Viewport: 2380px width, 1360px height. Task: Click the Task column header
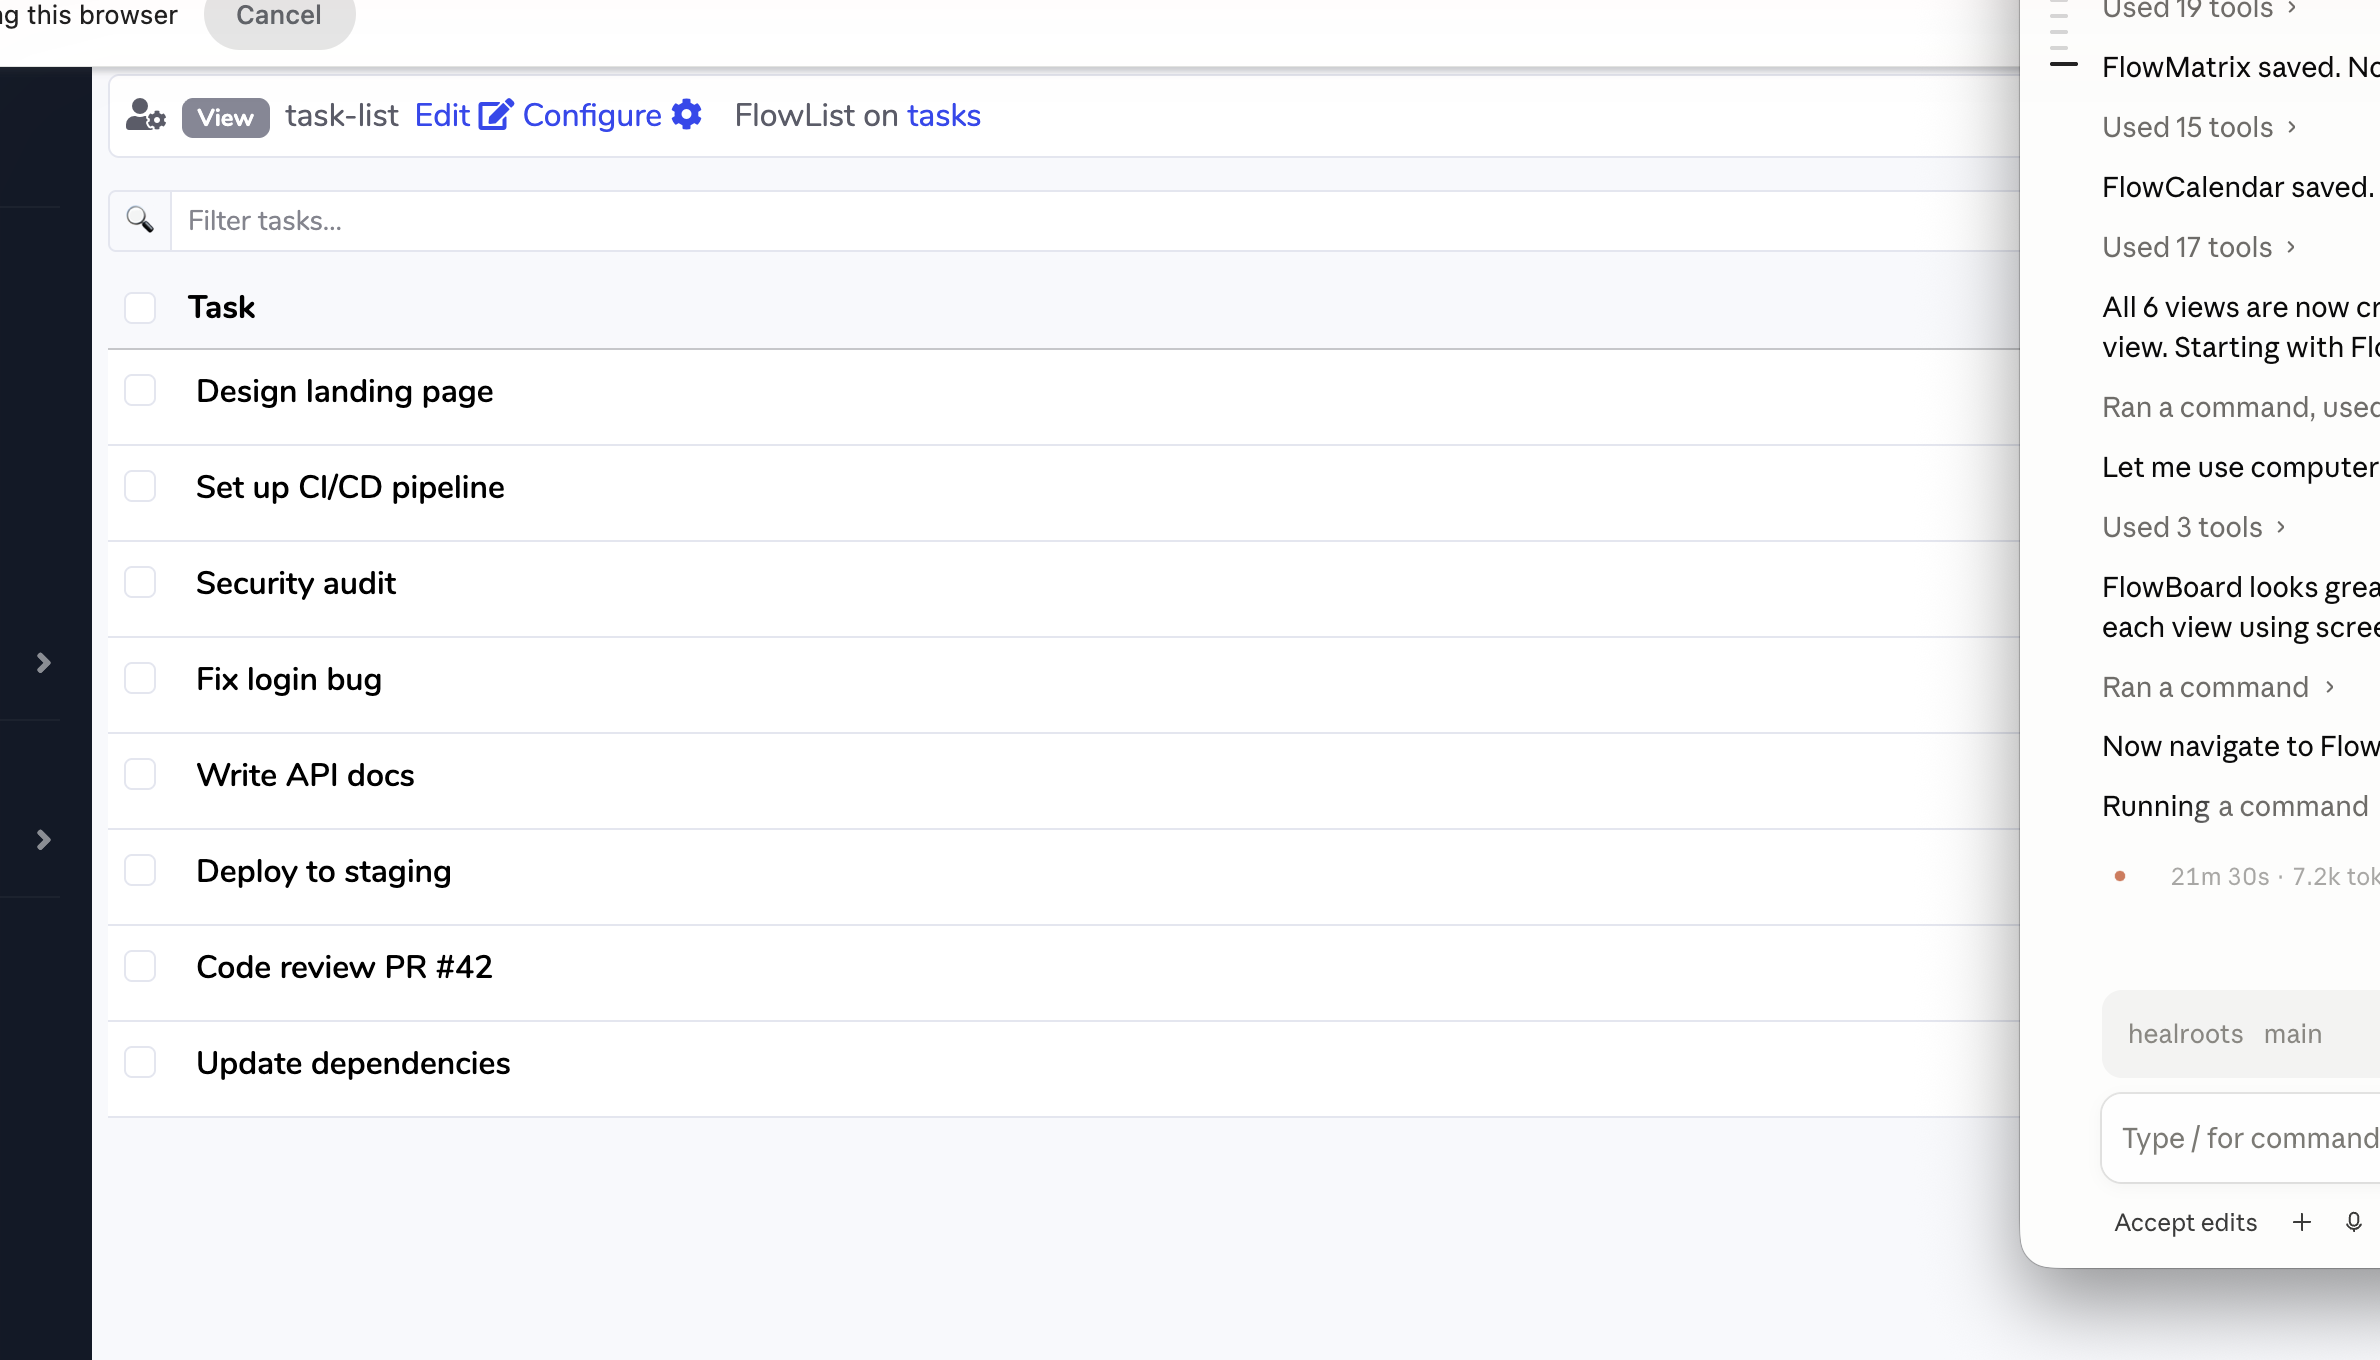(221, 307)
